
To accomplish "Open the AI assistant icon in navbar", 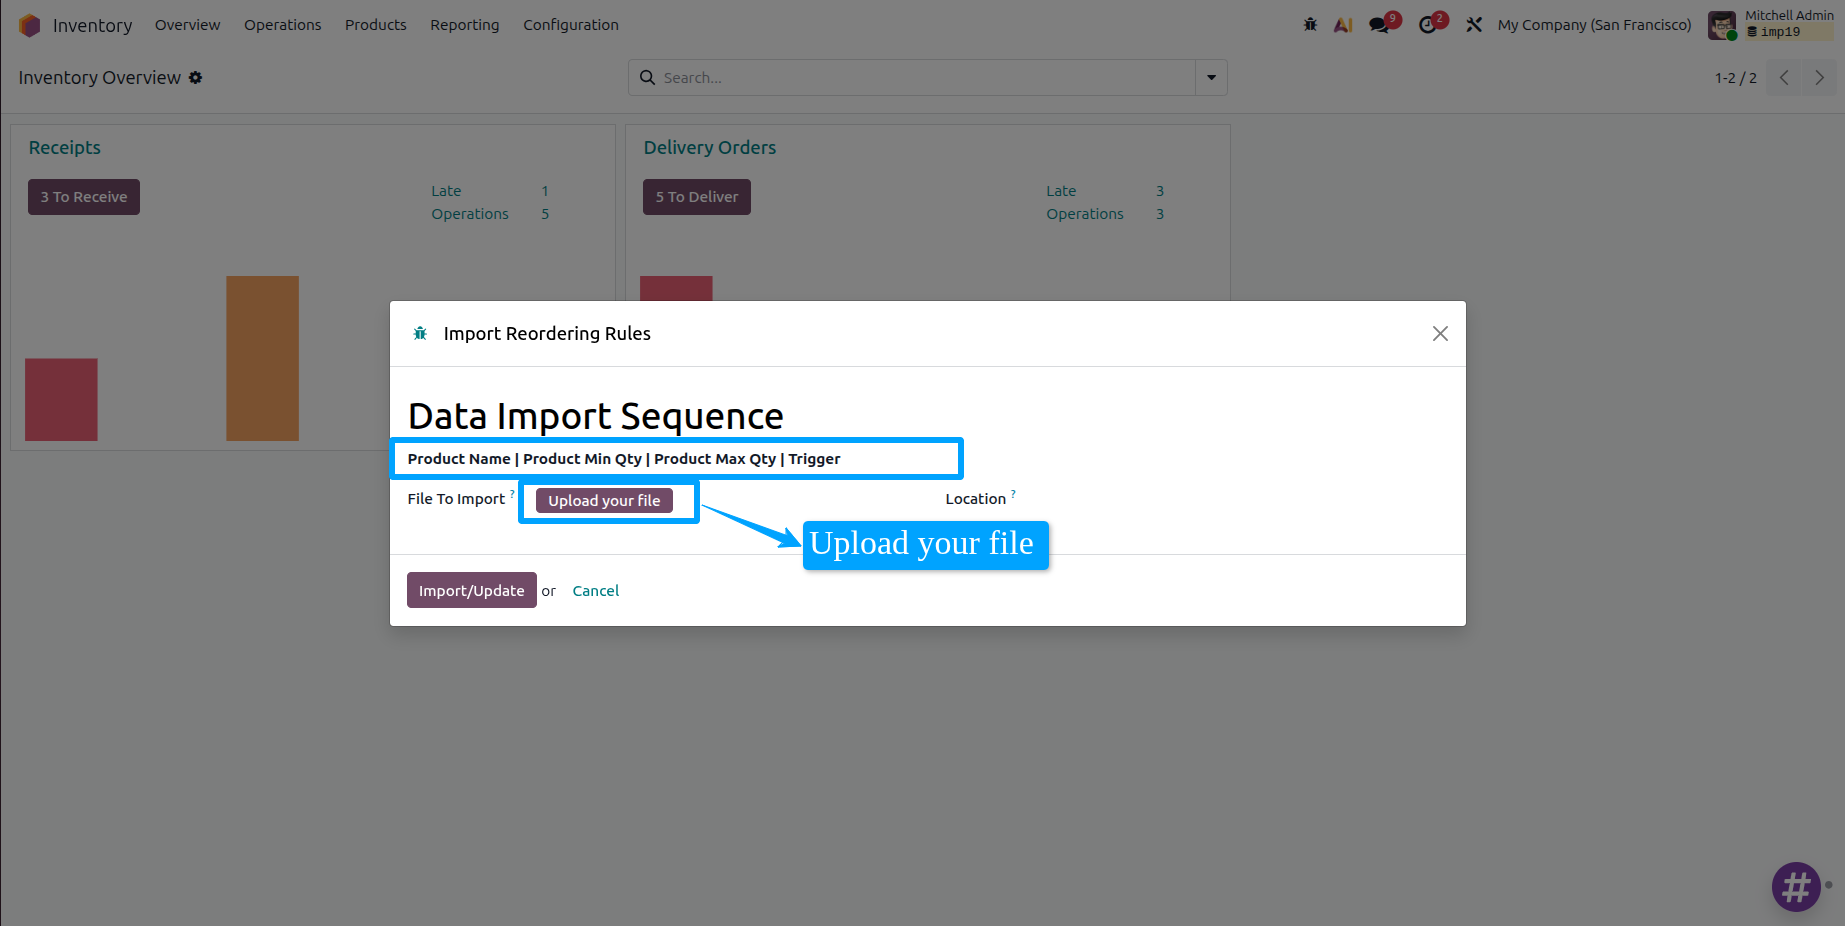I will 1343,25.
